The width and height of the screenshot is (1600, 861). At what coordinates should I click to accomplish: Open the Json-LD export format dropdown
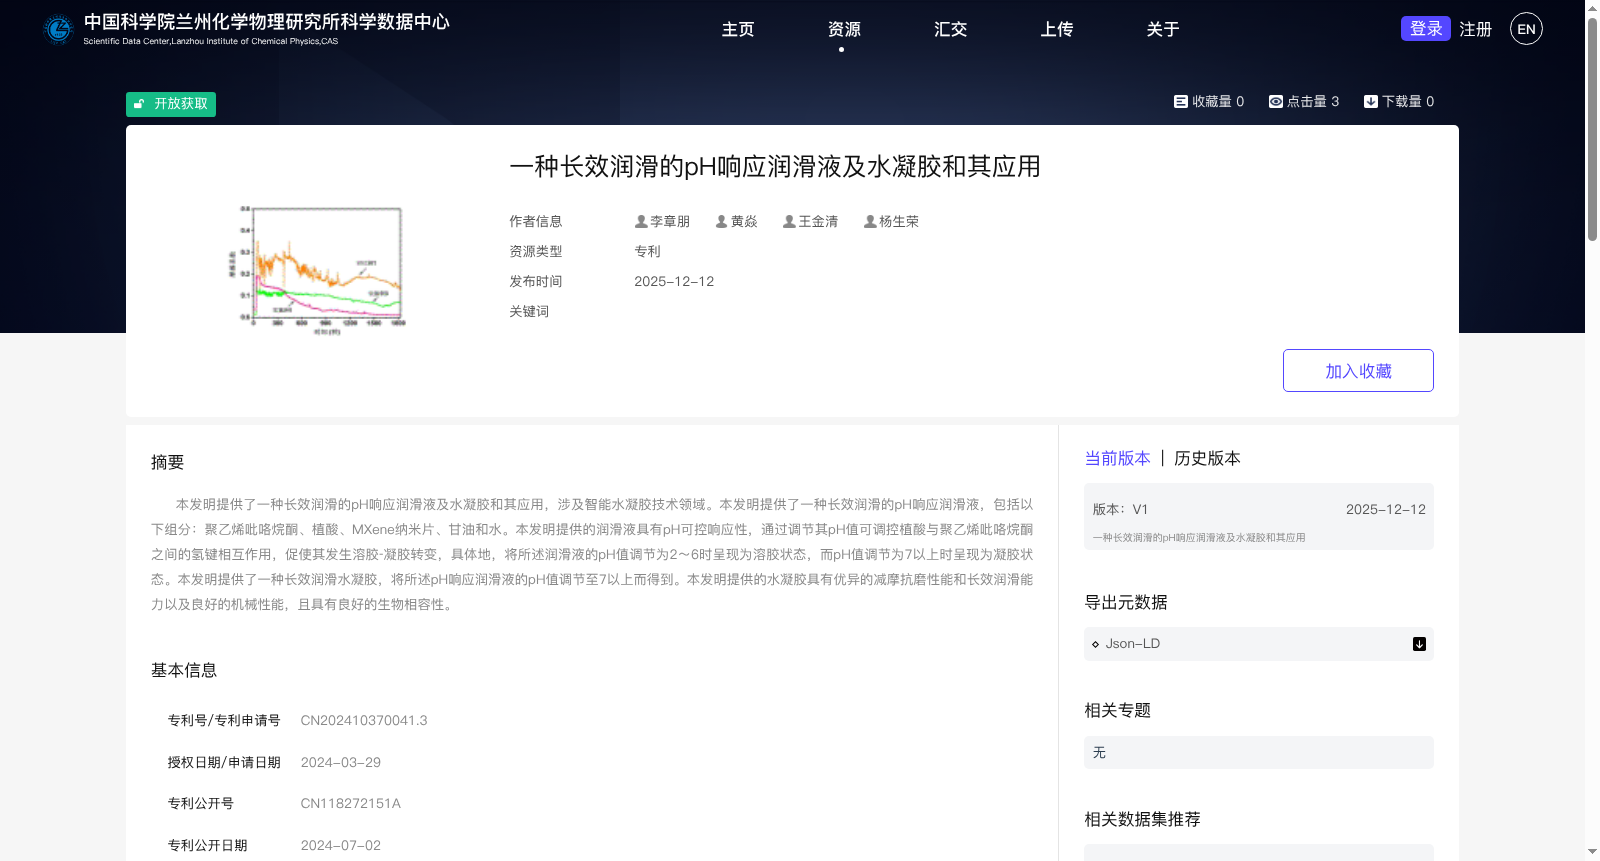click(1259, 644)
